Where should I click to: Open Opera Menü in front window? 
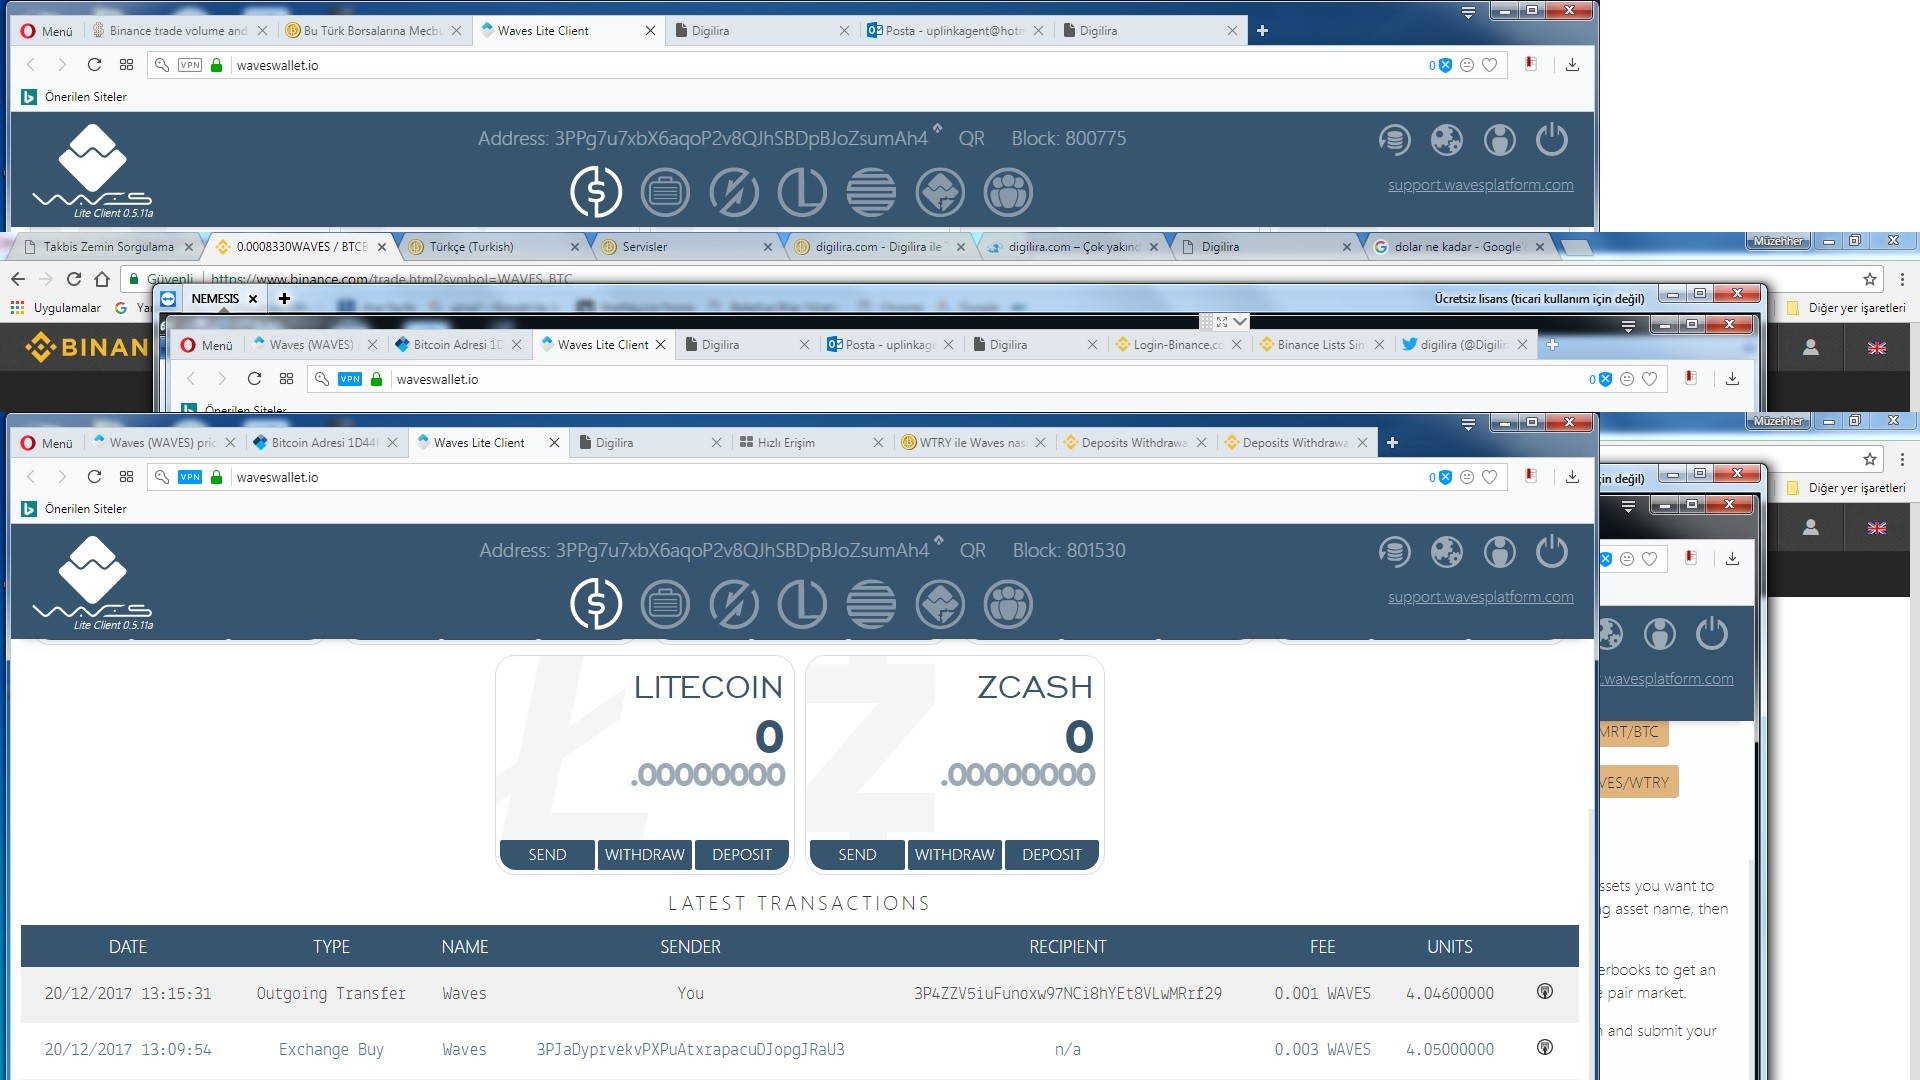pos(47,443)
